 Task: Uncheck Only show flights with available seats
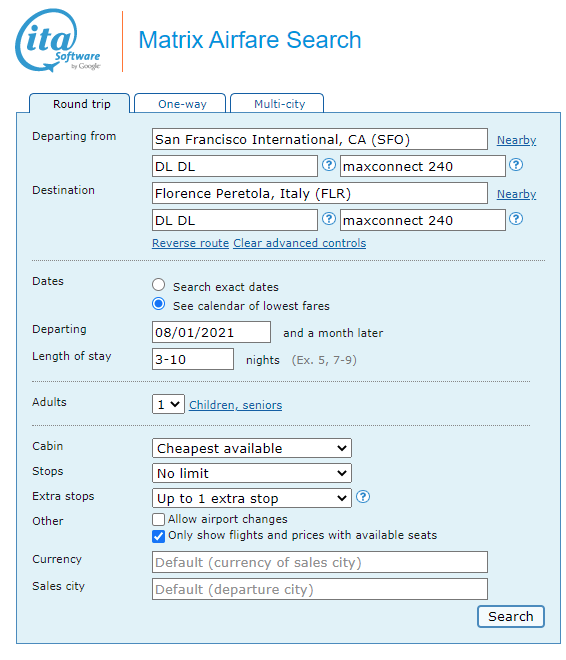click(x=159, y=536)
